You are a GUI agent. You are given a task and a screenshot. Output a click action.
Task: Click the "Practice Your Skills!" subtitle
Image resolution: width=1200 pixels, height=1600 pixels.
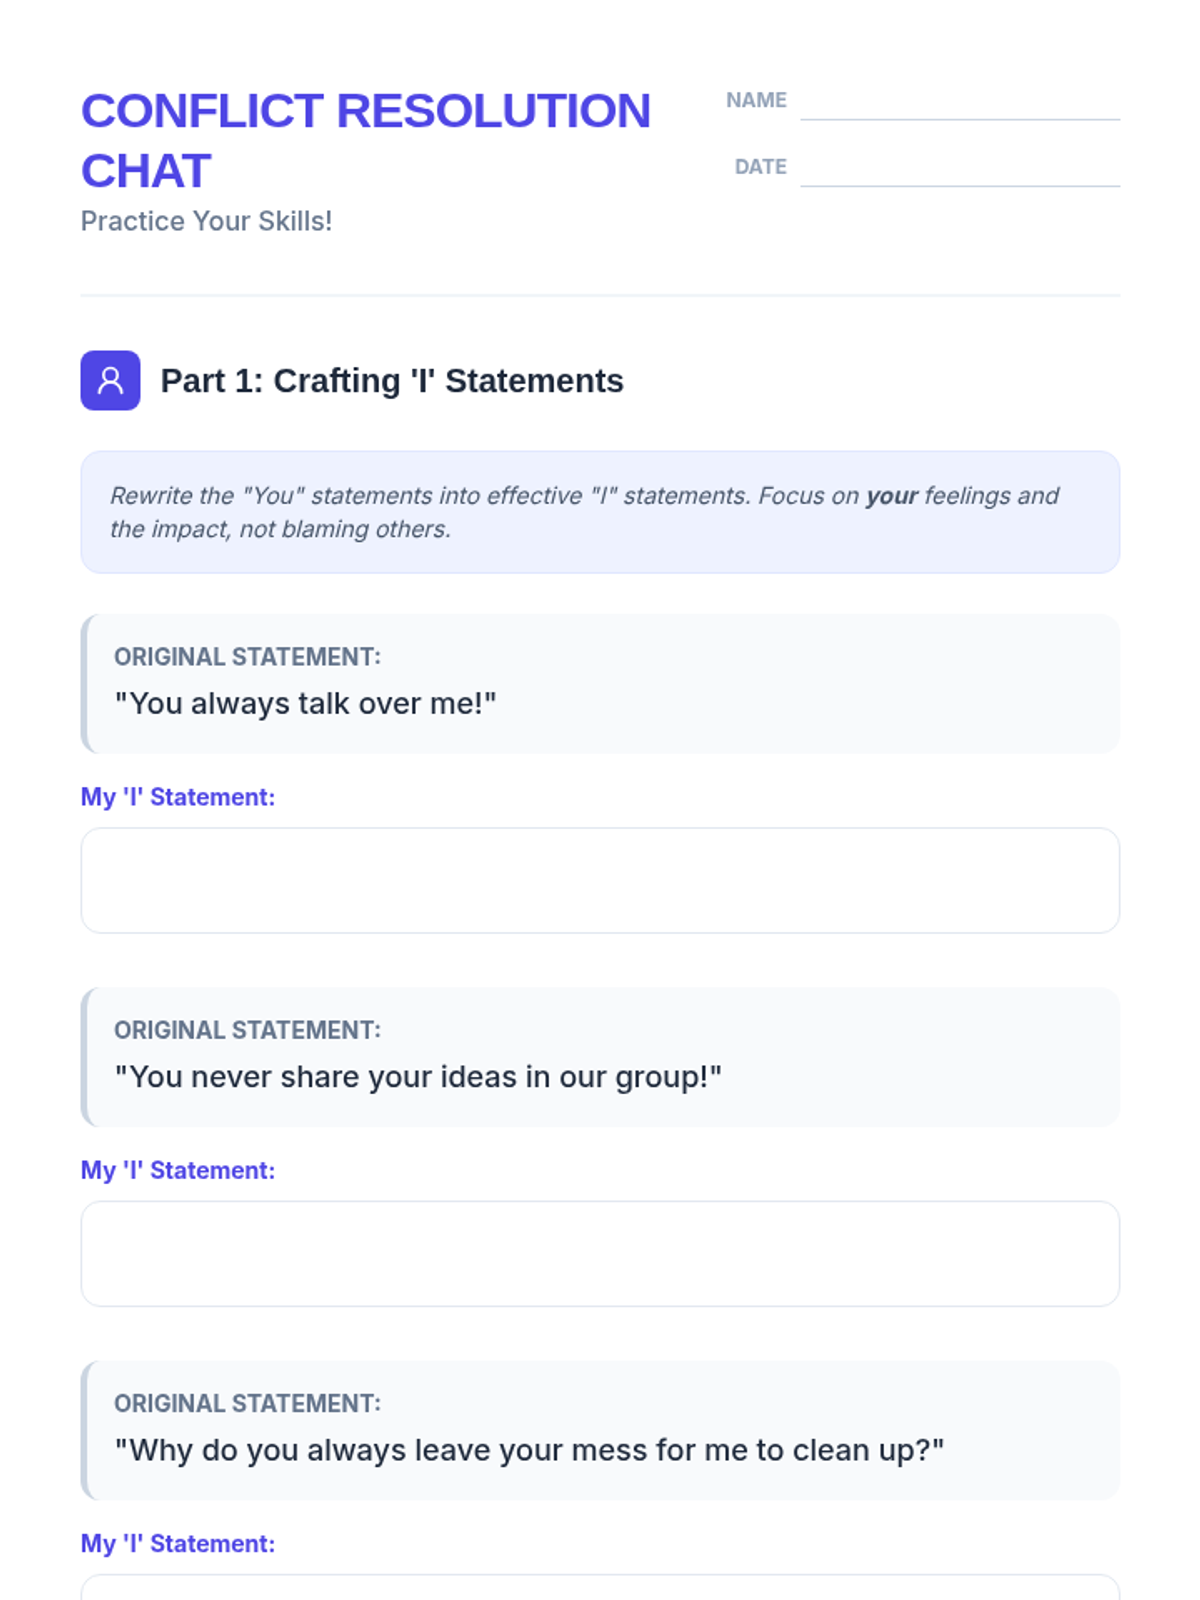click(x=206, y=221)
